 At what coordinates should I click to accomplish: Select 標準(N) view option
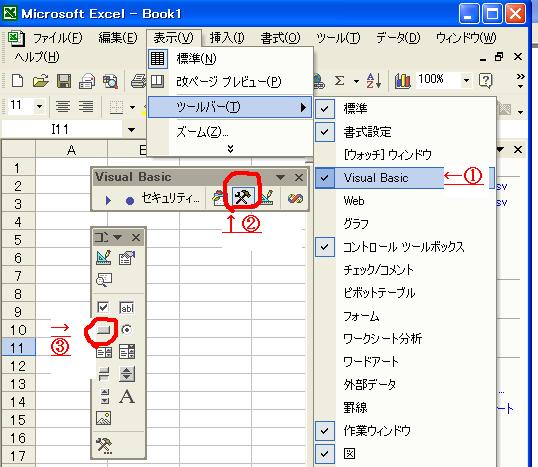tap(231, 59)
